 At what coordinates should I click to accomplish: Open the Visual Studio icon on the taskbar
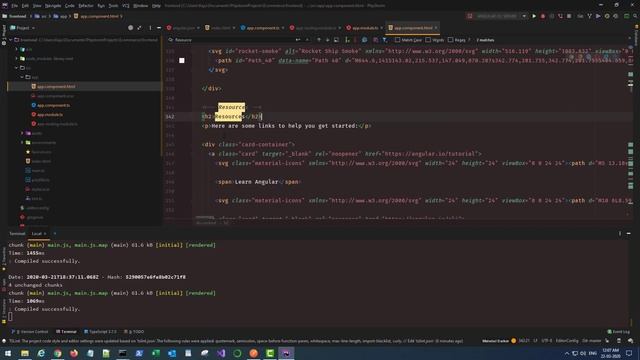click(221, 353)
